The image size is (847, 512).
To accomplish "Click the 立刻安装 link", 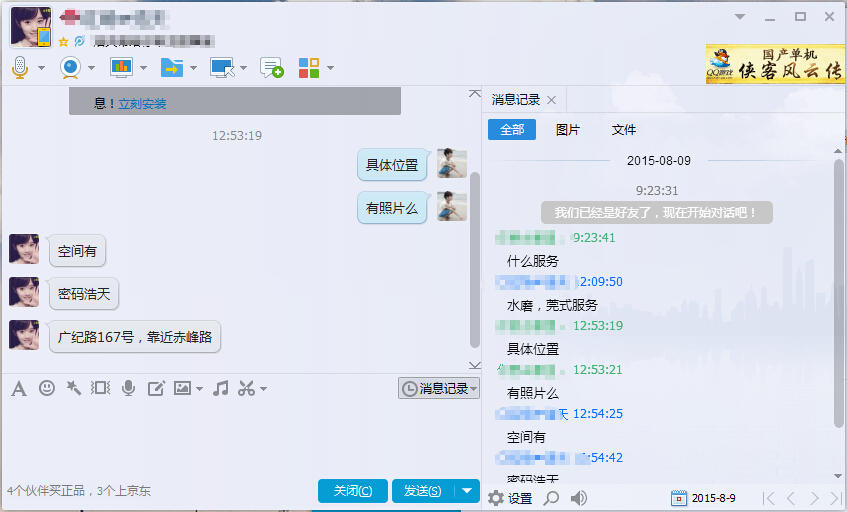I will point(142,103).
